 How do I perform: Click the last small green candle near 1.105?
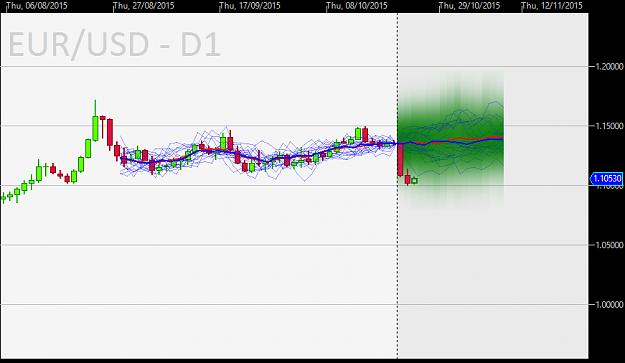click(415, 181)
